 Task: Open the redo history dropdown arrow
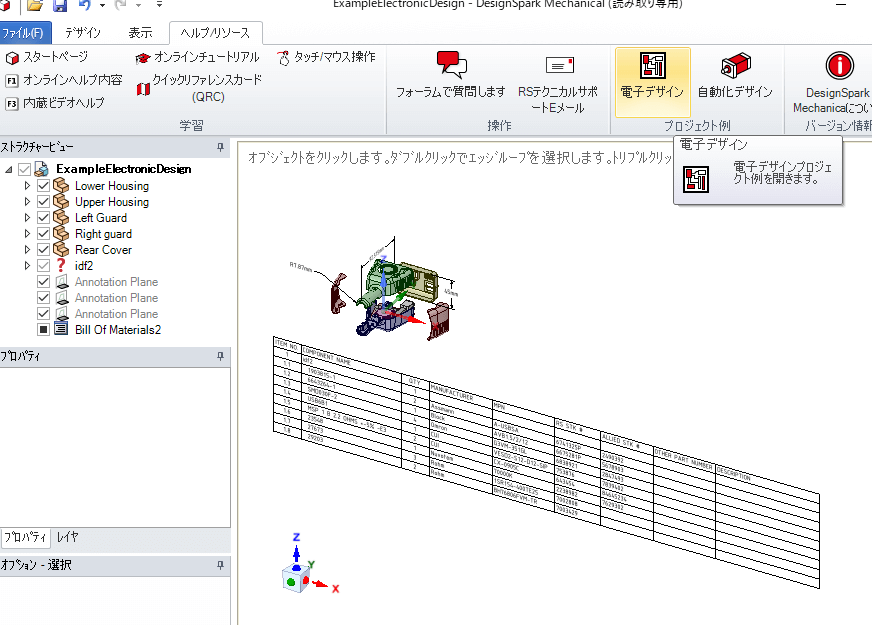tap(138, 6)
